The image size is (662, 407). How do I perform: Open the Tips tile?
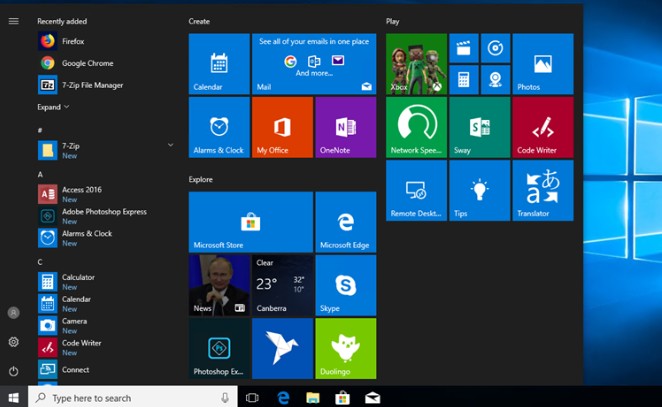click(480, 190)
